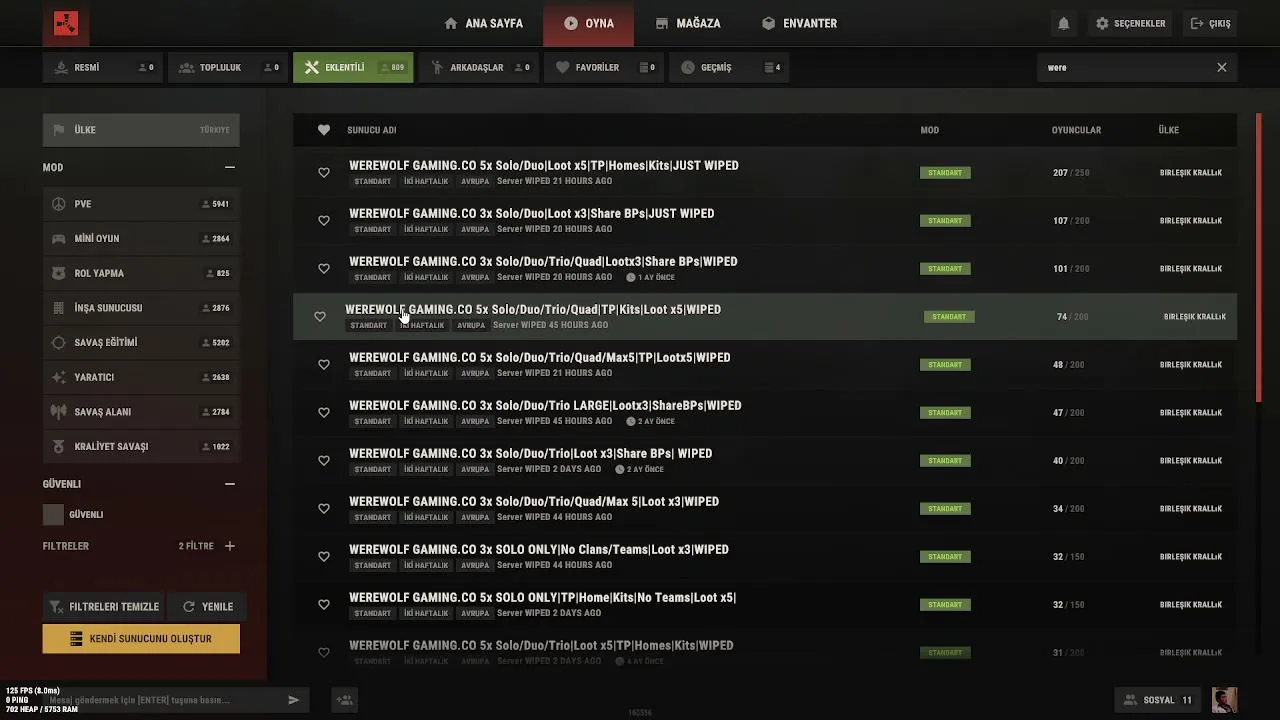This screenshot has height=720, width=1280.
Task: Click the server list scrollbar
Action: pos(1258,258)
